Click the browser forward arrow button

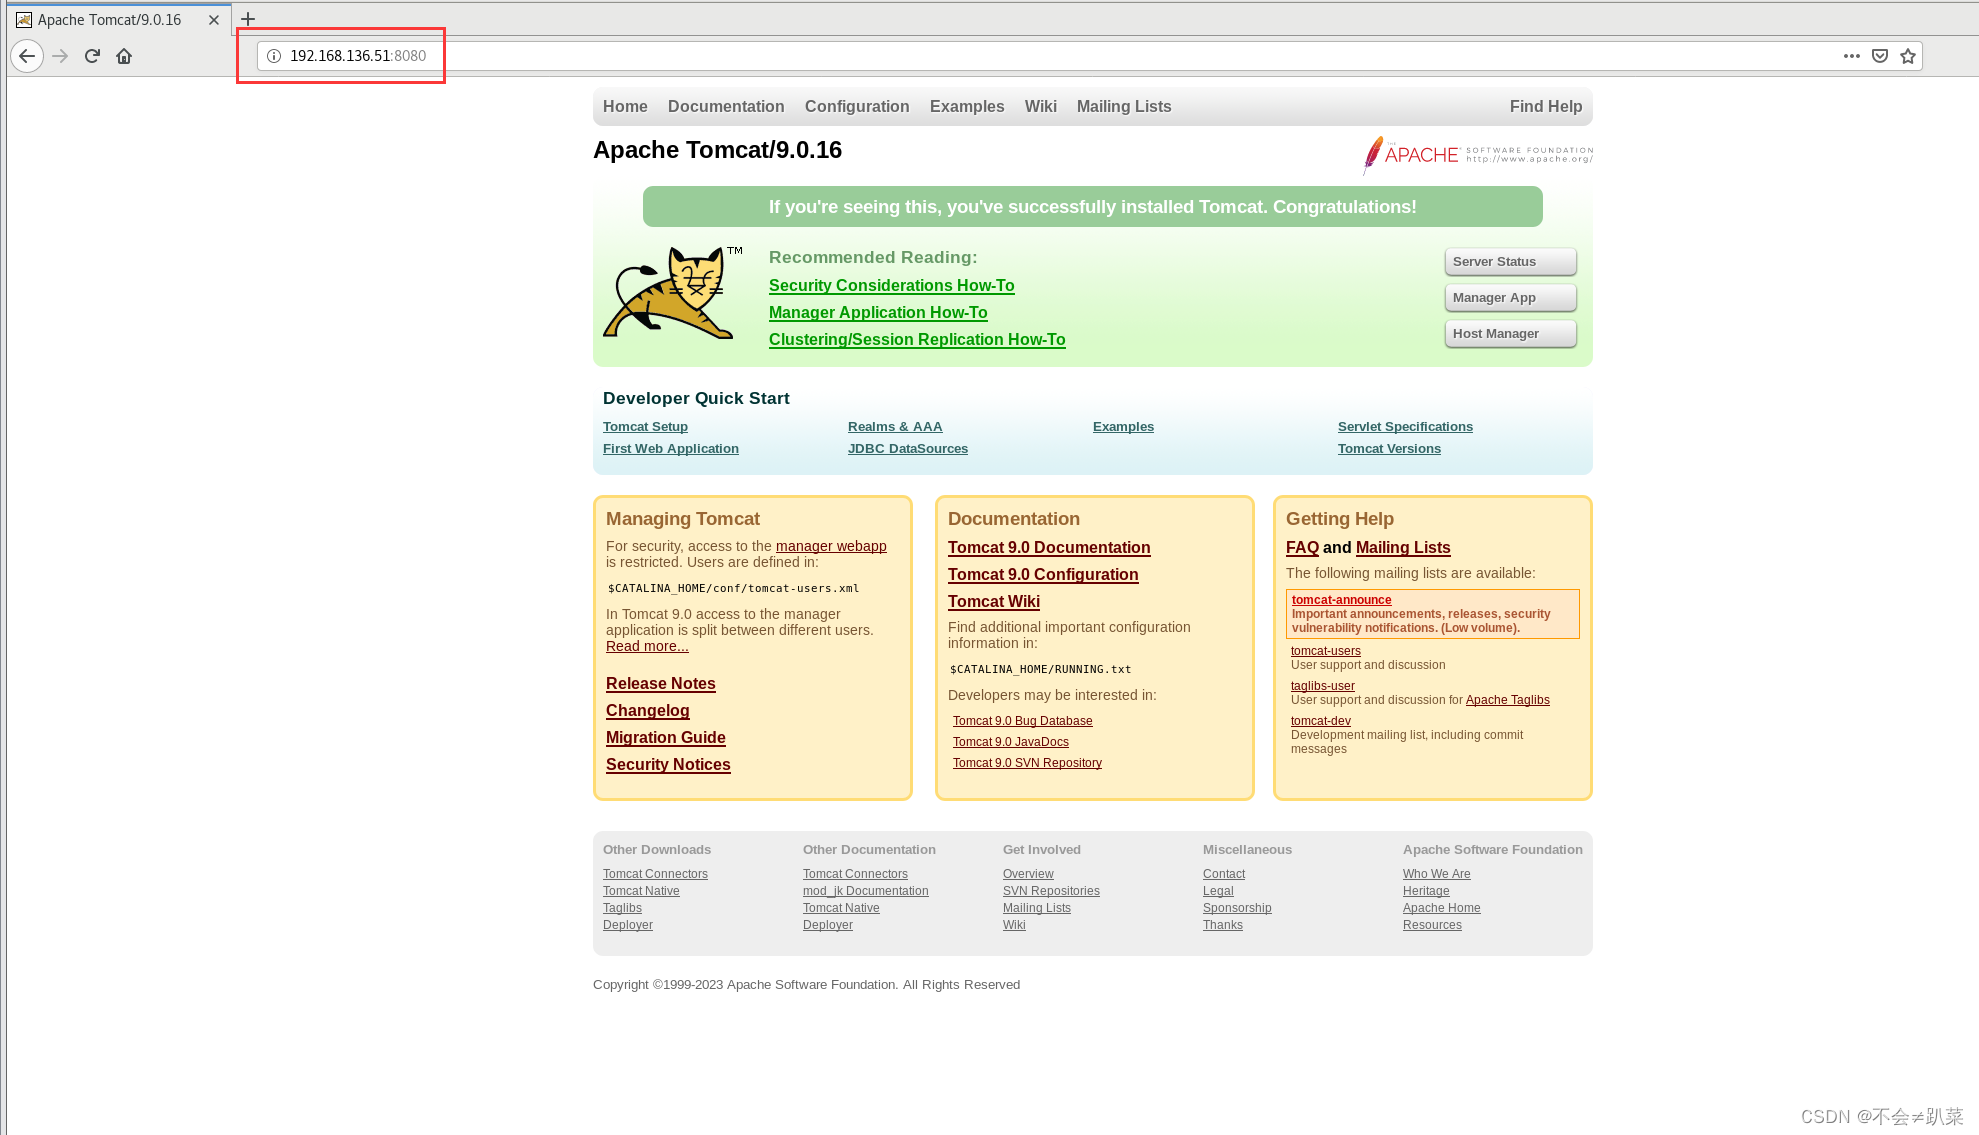[x=60, y=56]
